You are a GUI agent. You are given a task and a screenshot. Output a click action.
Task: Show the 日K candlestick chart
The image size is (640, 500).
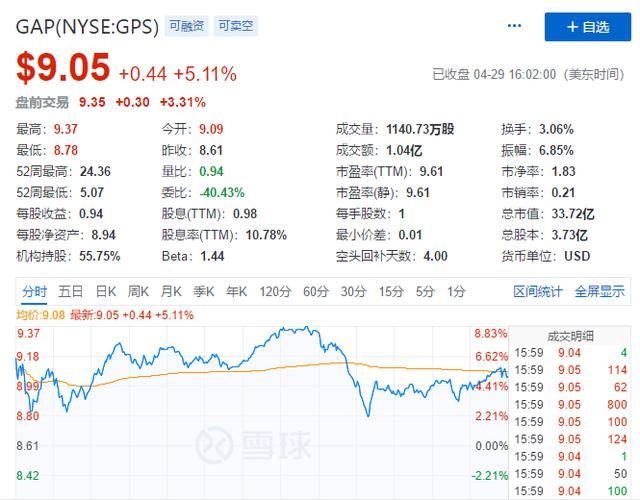point(105,292)
